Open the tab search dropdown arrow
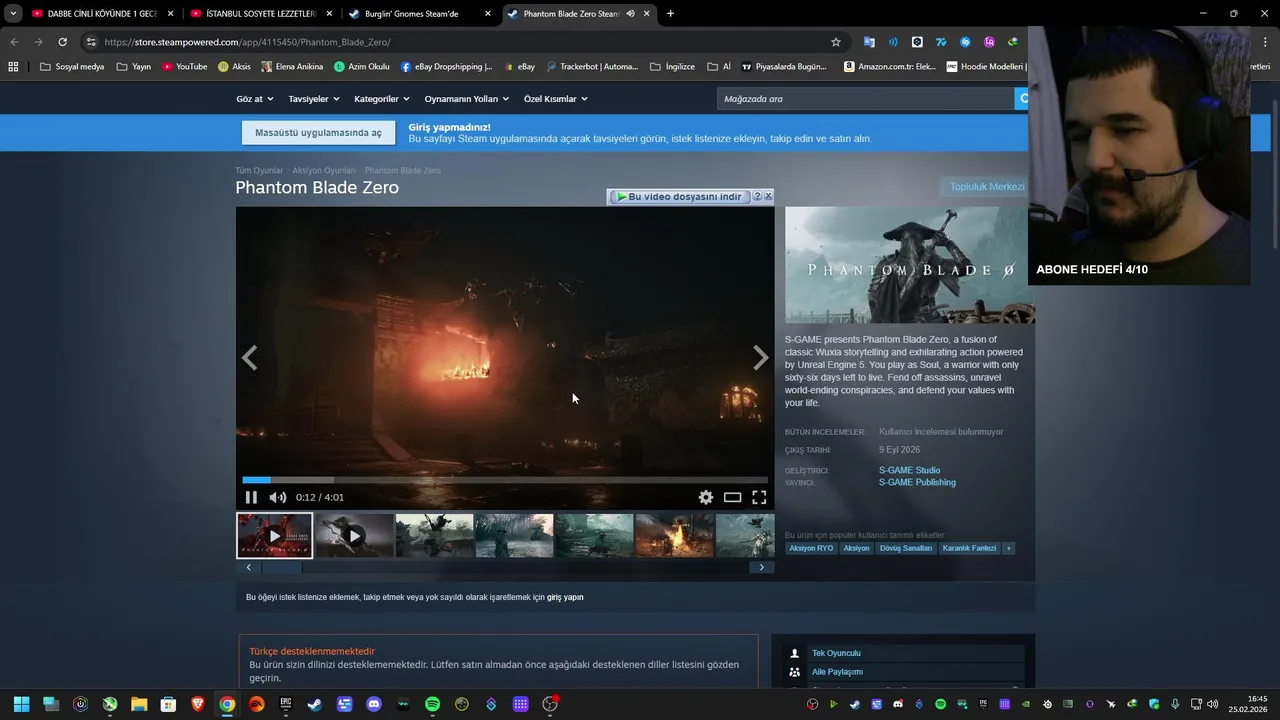 (13, 14)
